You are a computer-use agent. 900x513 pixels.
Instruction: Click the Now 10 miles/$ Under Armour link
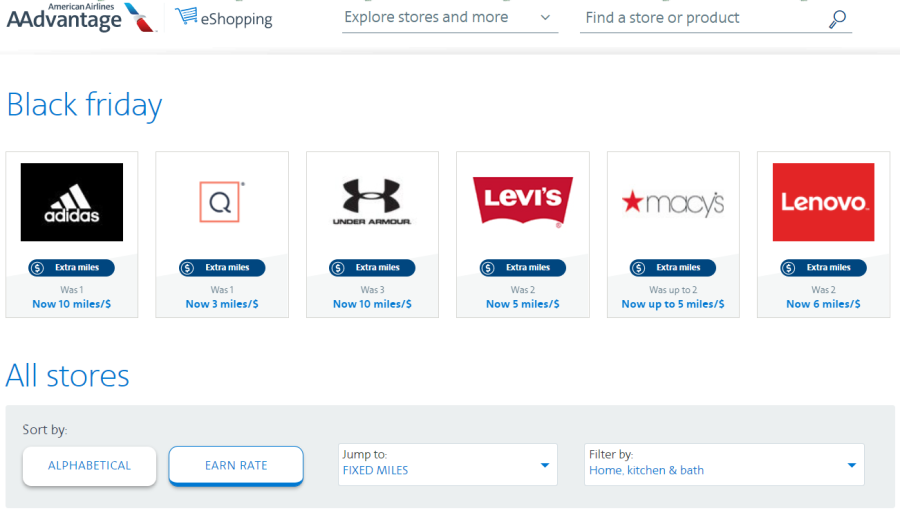click(372, 304)
